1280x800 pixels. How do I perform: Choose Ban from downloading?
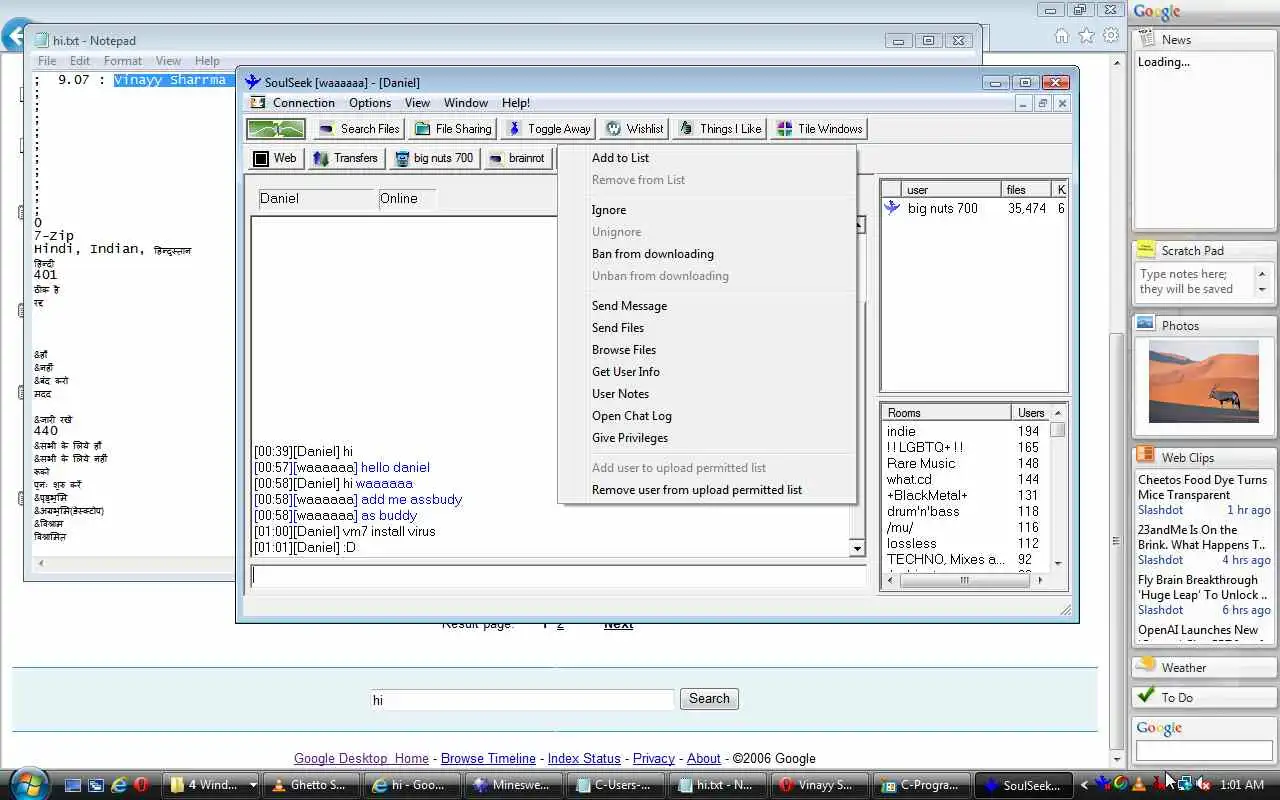(x=653, y=254)
